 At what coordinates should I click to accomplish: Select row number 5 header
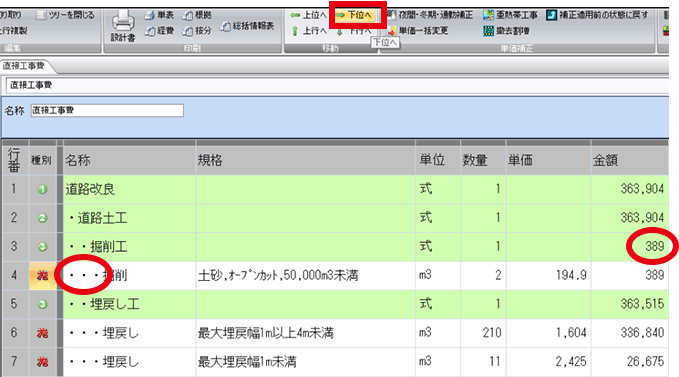[x=15, y=304]
